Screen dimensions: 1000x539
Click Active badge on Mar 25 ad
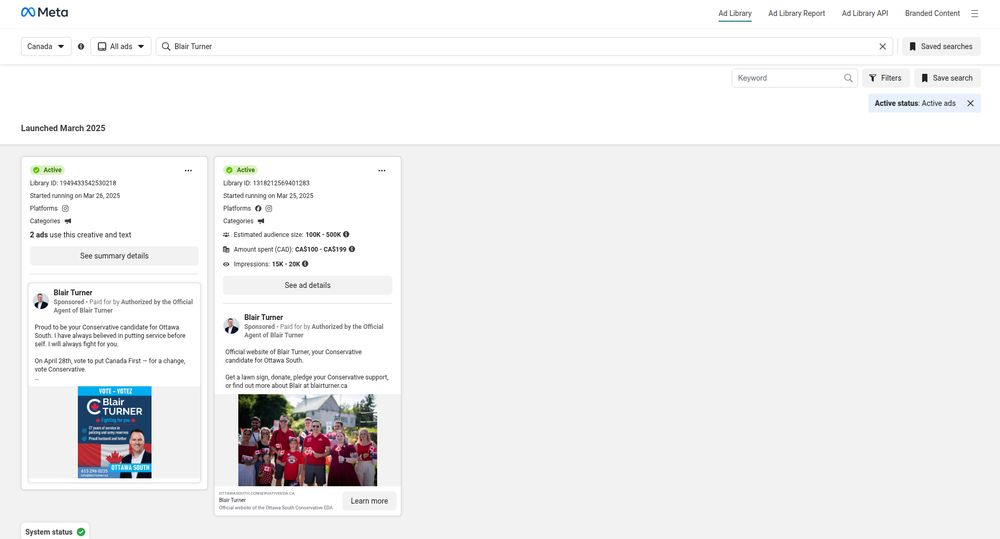(x=240, y=170)
